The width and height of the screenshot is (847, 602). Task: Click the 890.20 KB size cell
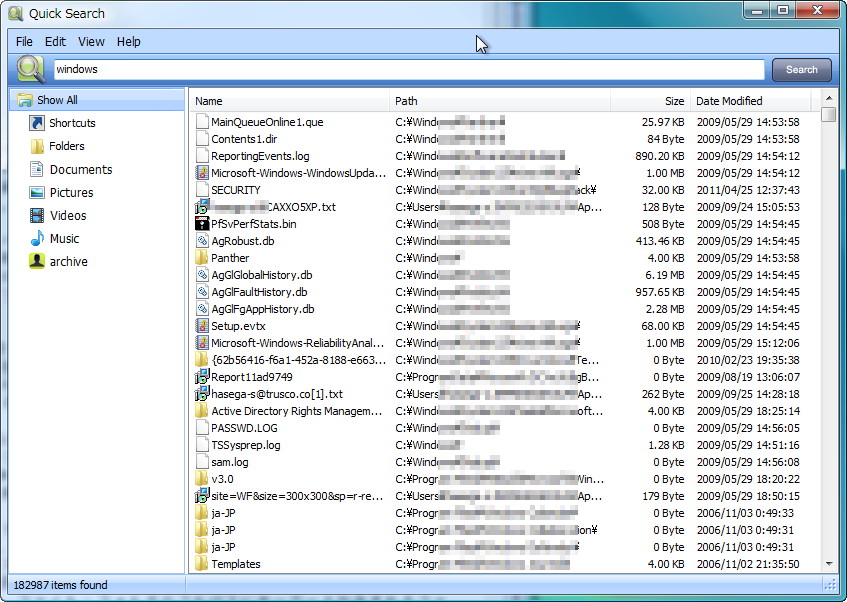click(x=660, y=156)
